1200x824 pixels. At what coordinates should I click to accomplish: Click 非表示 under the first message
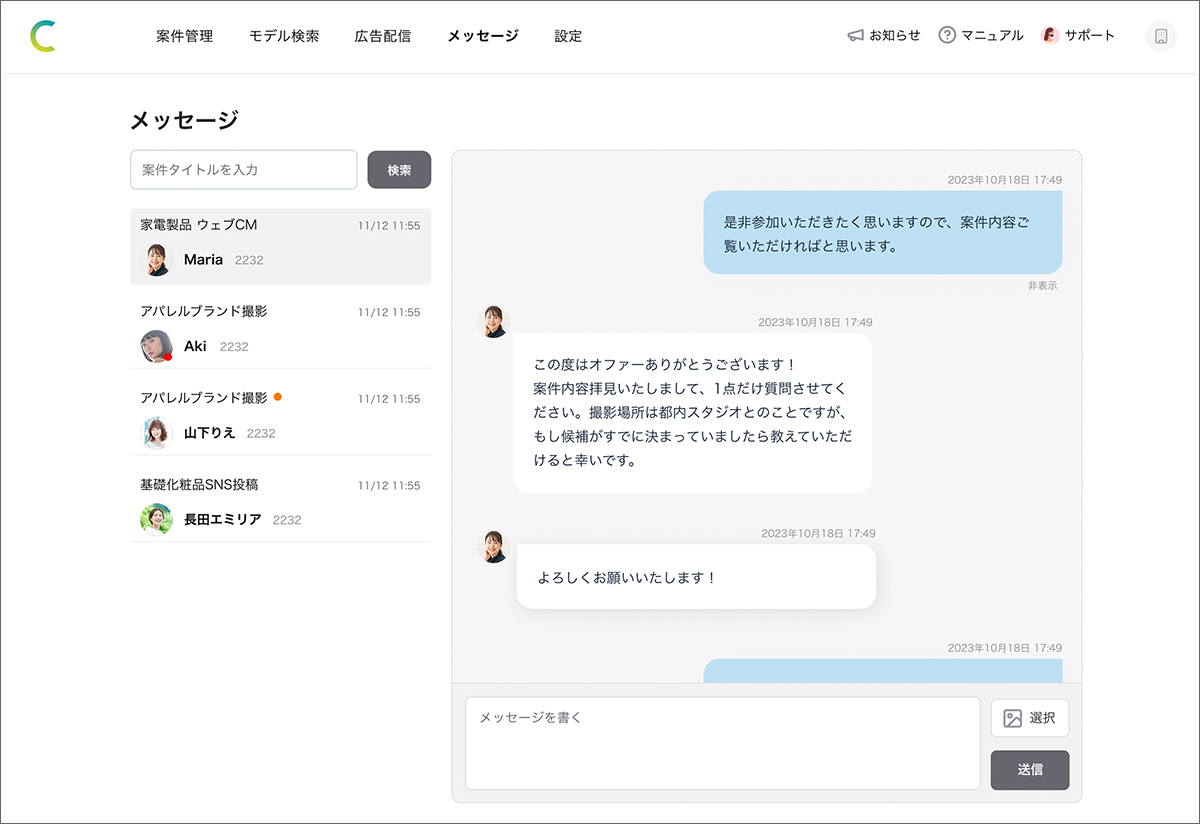(1041, 286)
